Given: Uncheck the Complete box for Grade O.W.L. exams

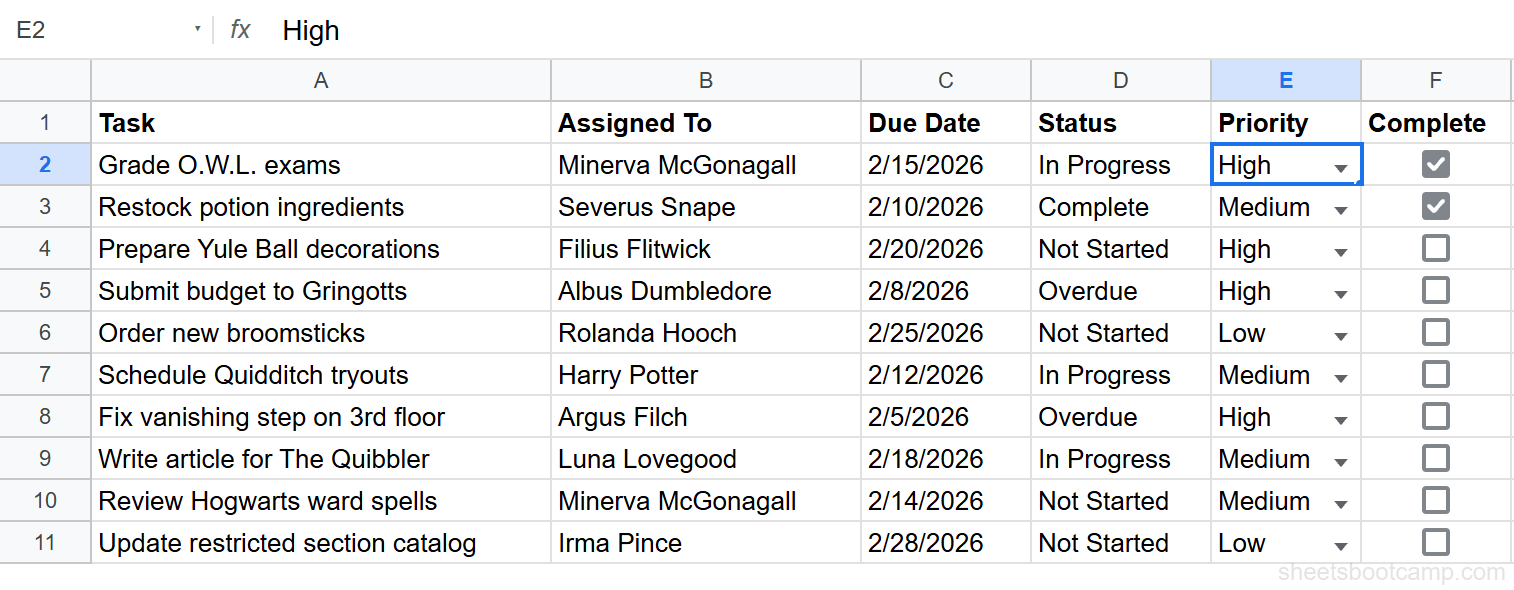Looking at the screenshot, I should pos(1435,163).
